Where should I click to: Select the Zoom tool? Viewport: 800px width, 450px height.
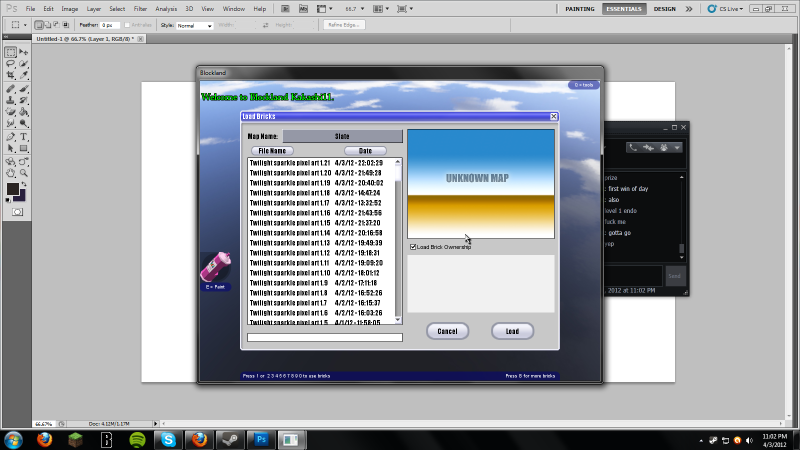click(23, 173)
